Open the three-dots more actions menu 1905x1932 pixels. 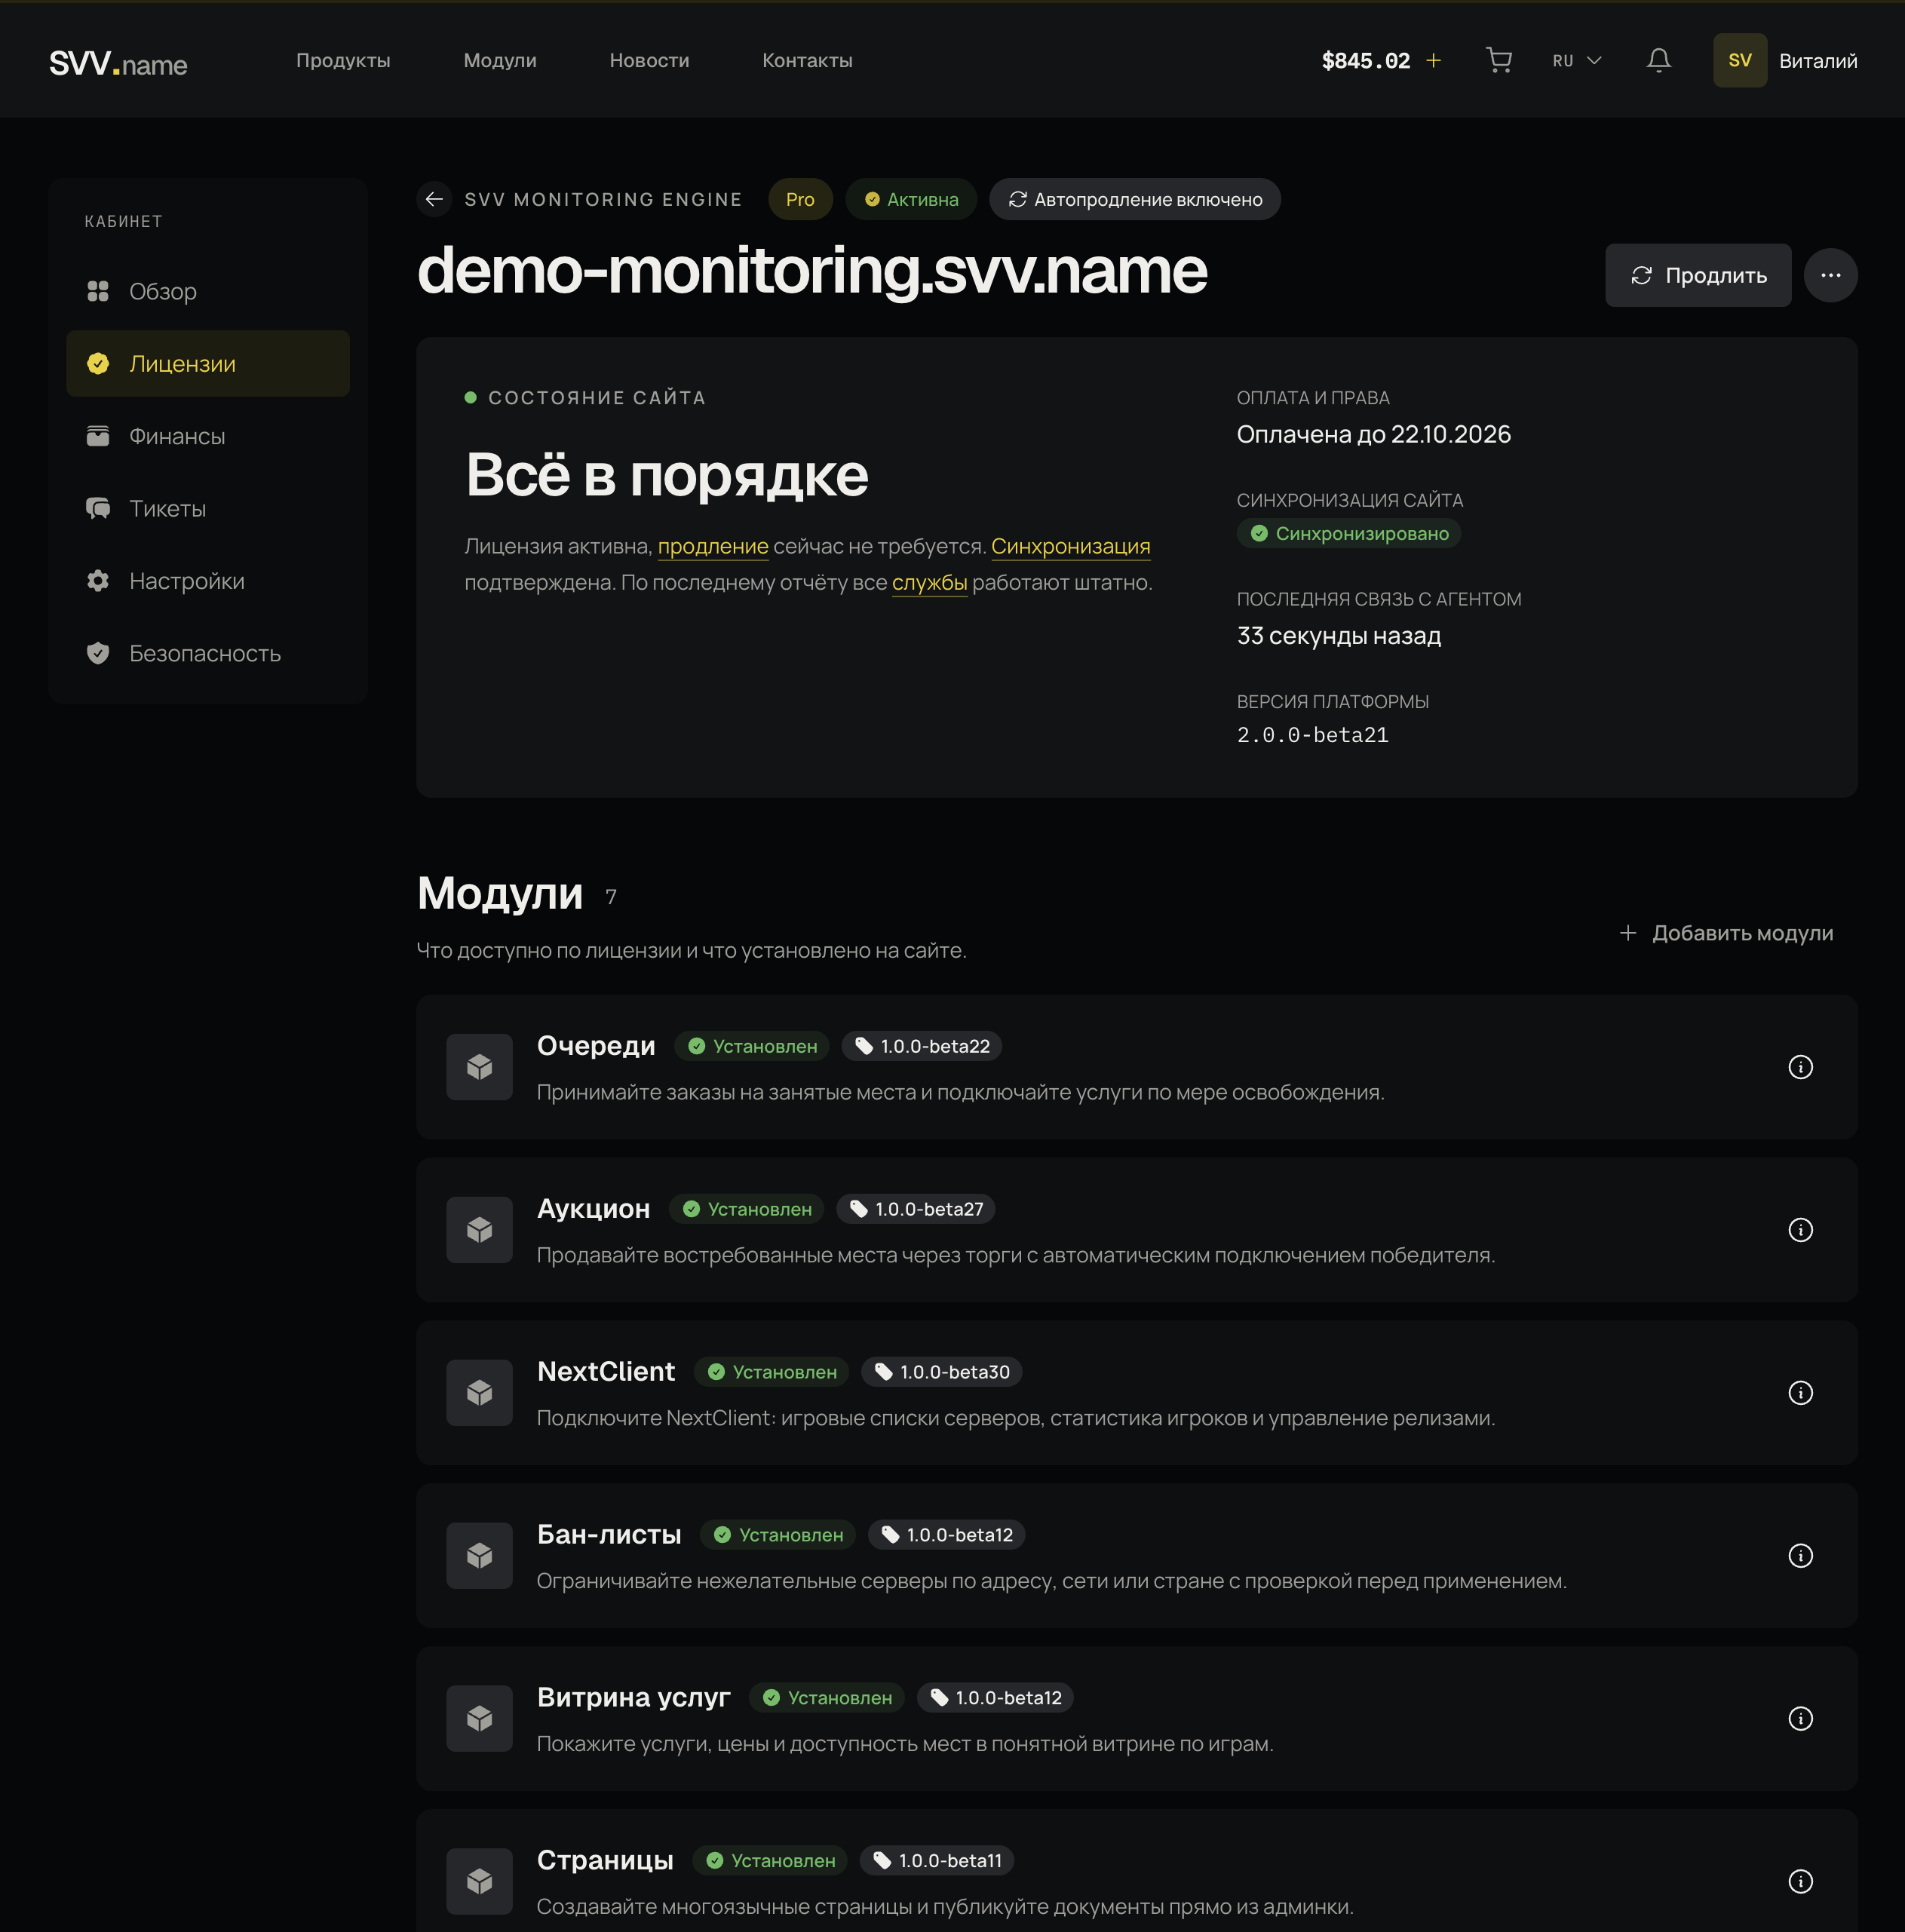(x=1830, y=275)
